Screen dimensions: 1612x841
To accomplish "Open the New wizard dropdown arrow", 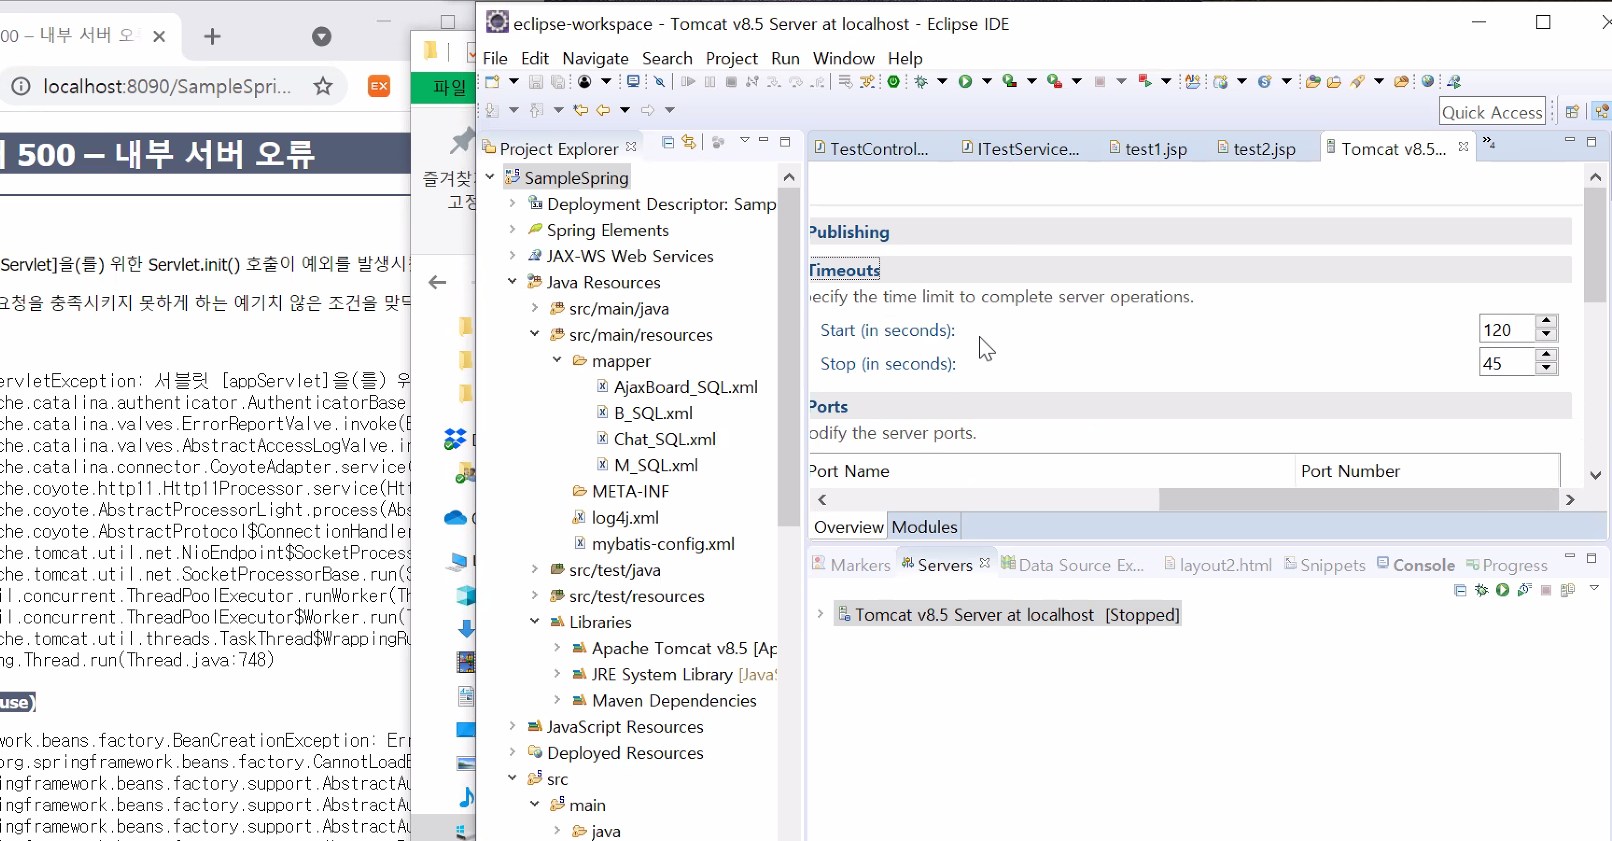I will coord(514,81).
